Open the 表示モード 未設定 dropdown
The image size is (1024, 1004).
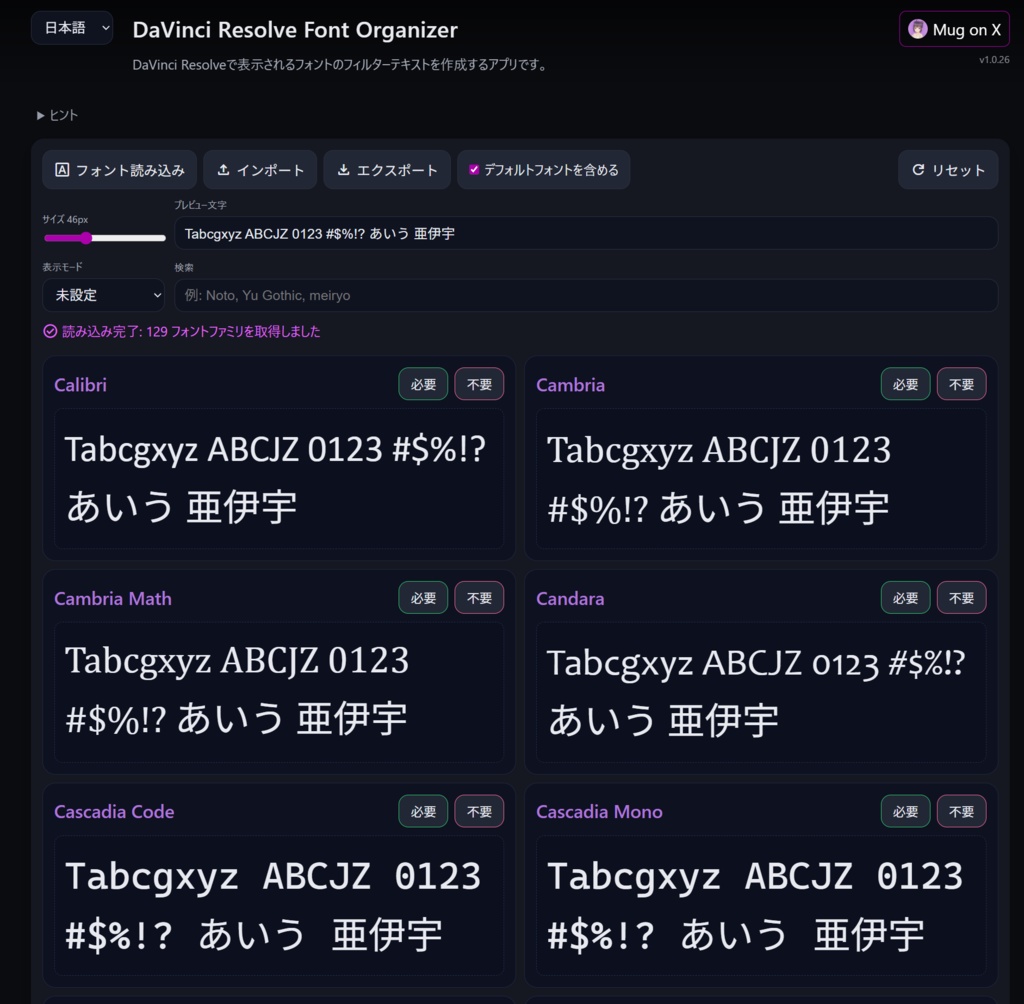point(104,295)
